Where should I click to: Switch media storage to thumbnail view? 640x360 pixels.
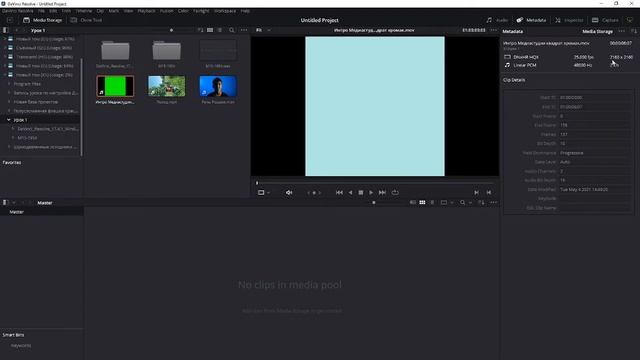pyautogui.click(x=210, y=30)
